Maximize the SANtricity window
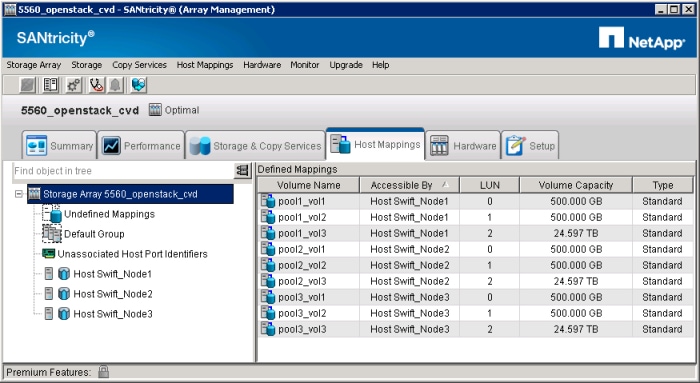 (674, 9)
